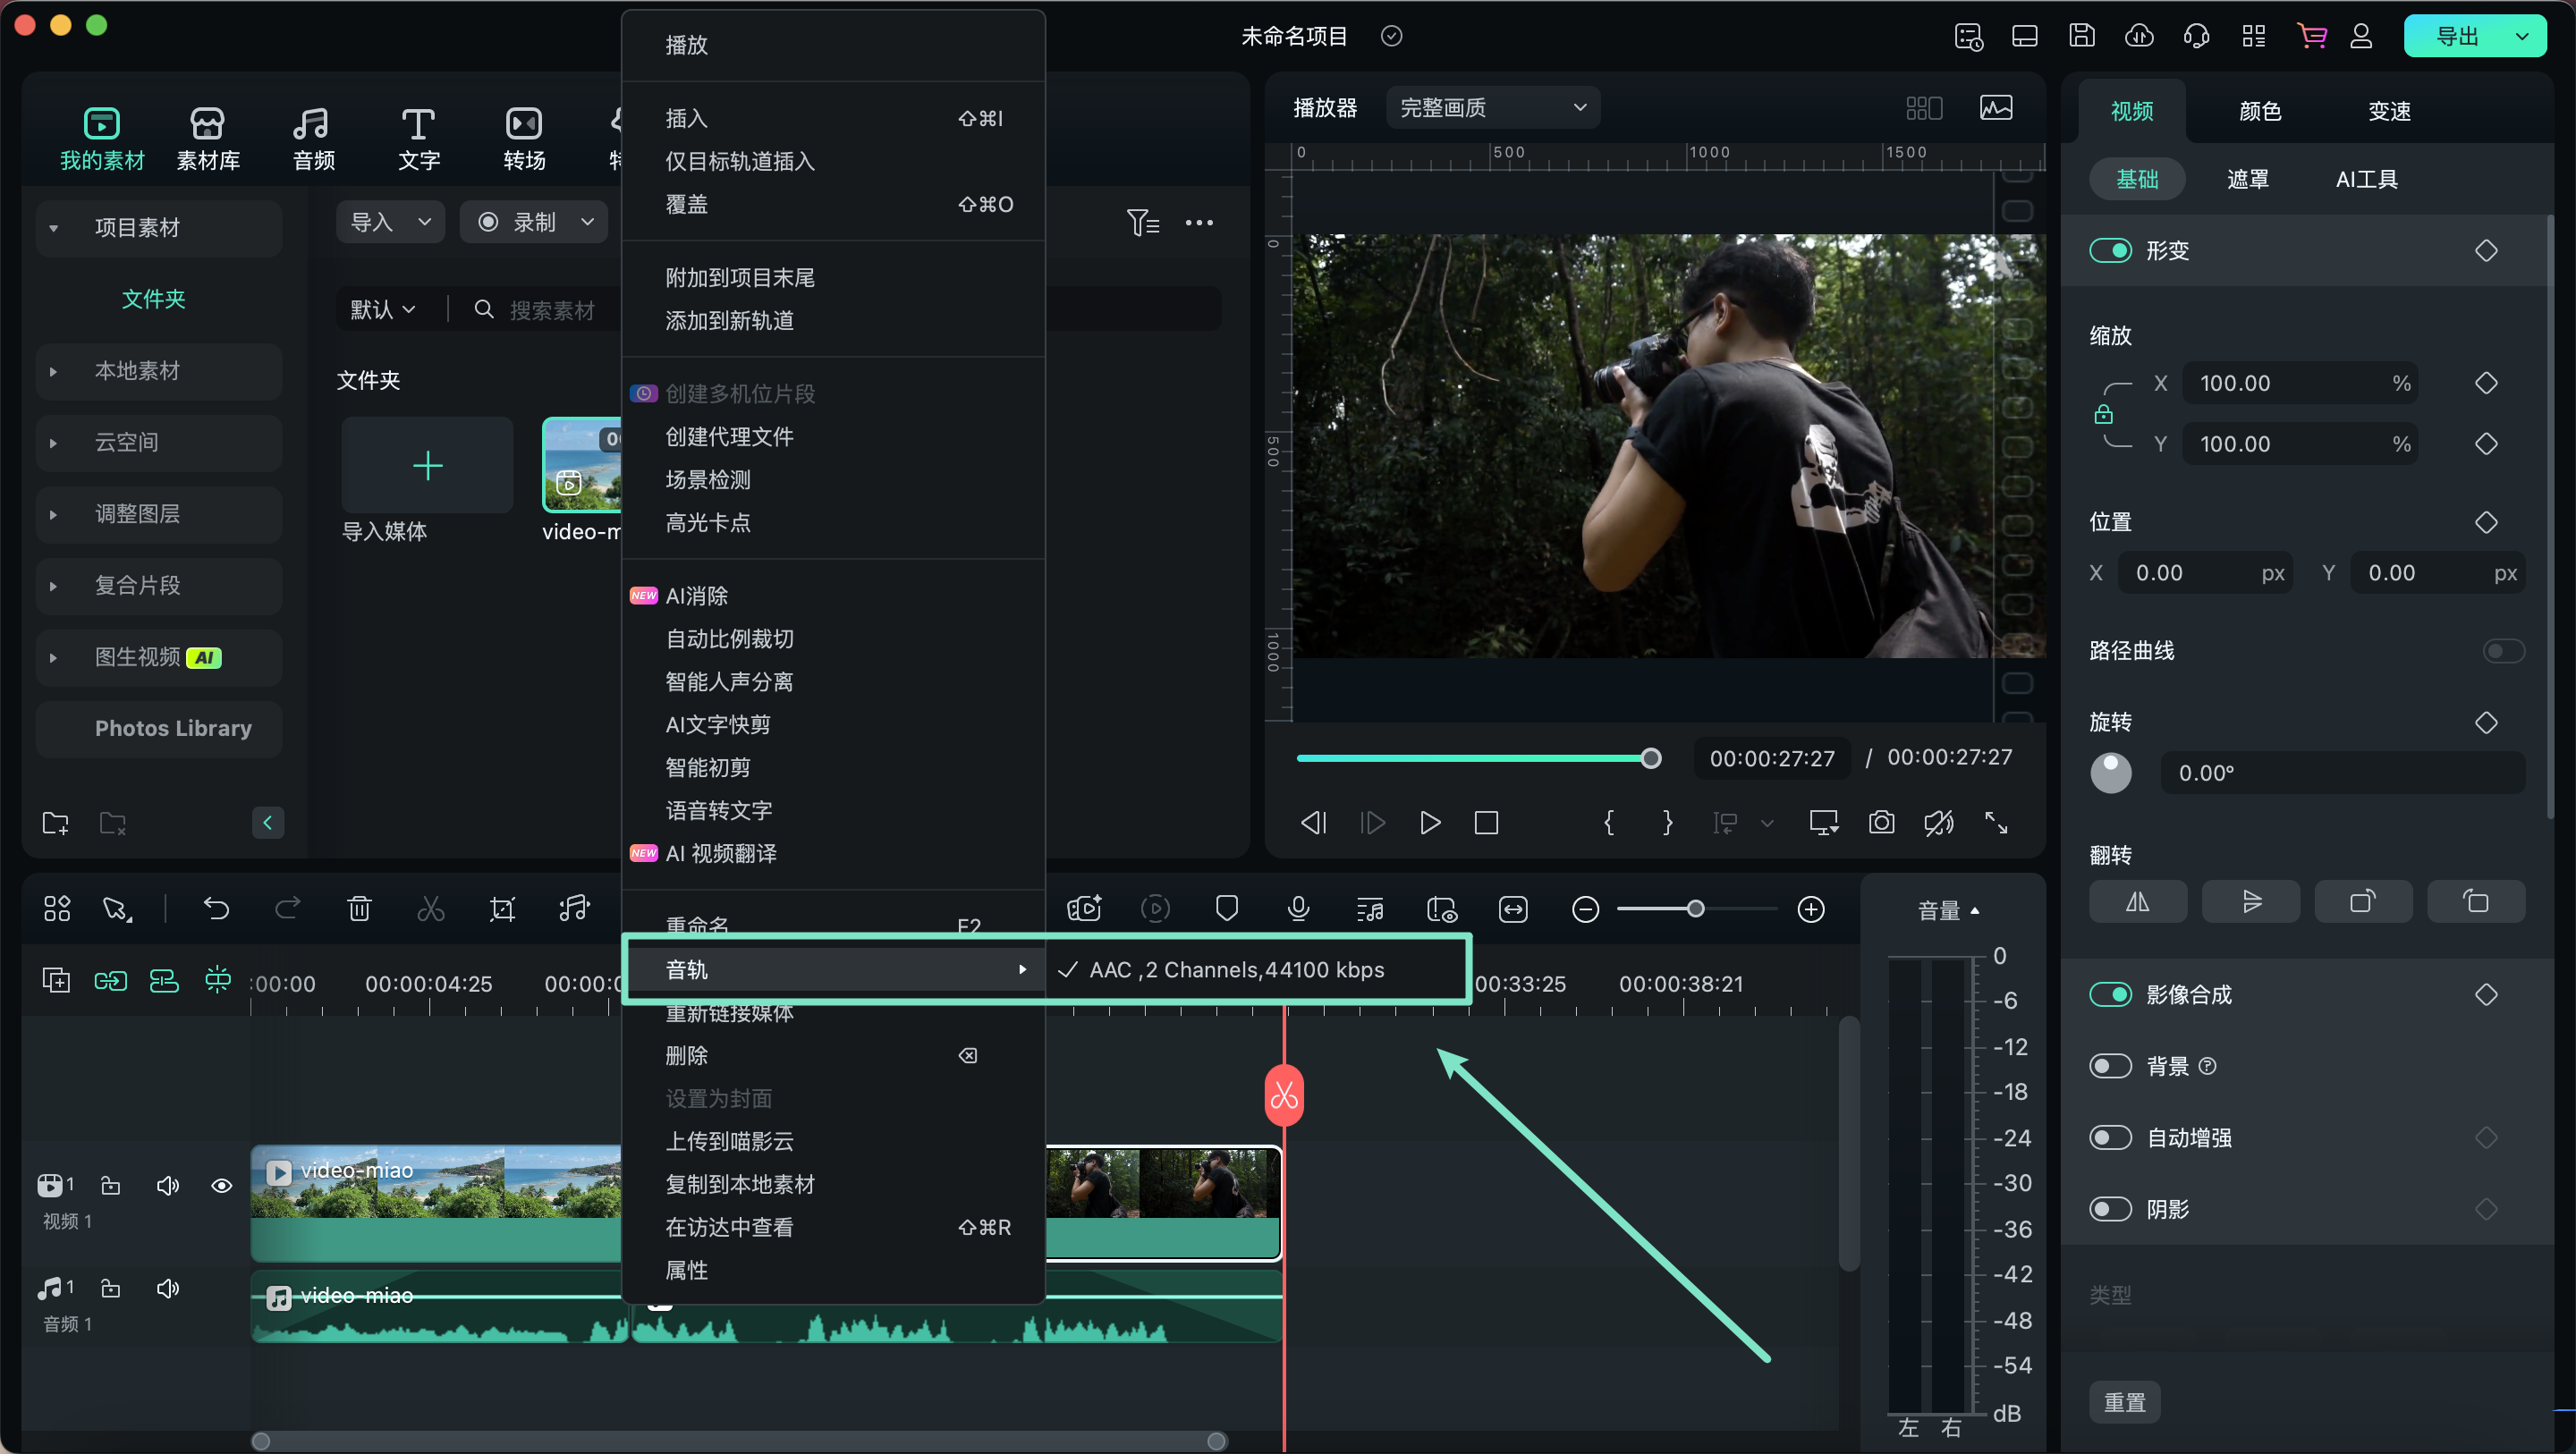Enter fullscreen preview with the expand arrows
2576x1454 pixels.
(x=1996, y=823)
